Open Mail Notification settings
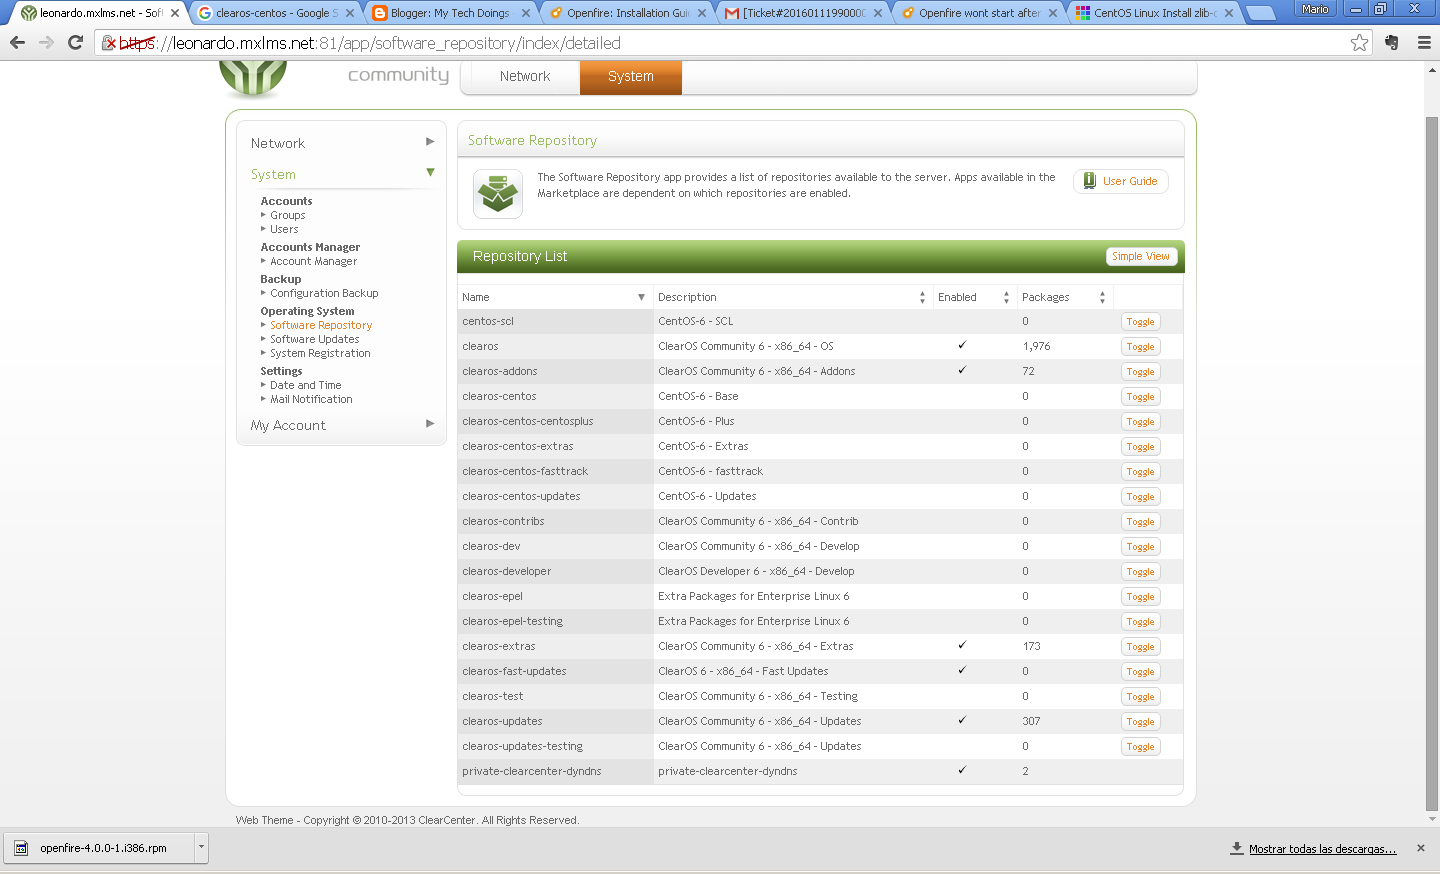Viewport: 1440px width, 874px height. [311, 399]
